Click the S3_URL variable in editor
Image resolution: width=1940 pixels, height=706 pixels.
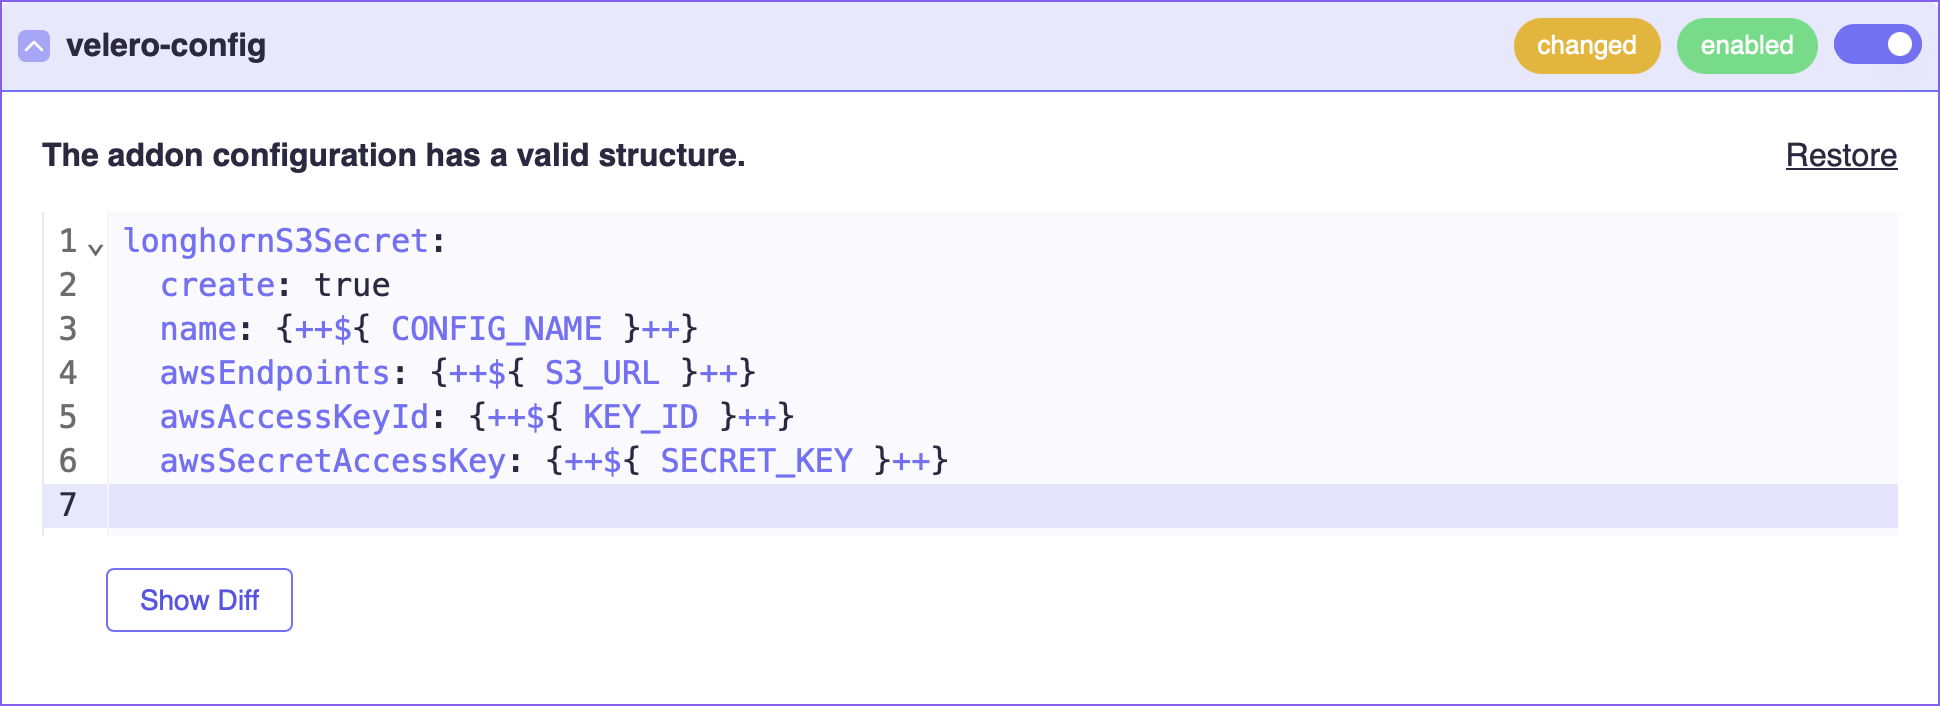tap(601, 373)
